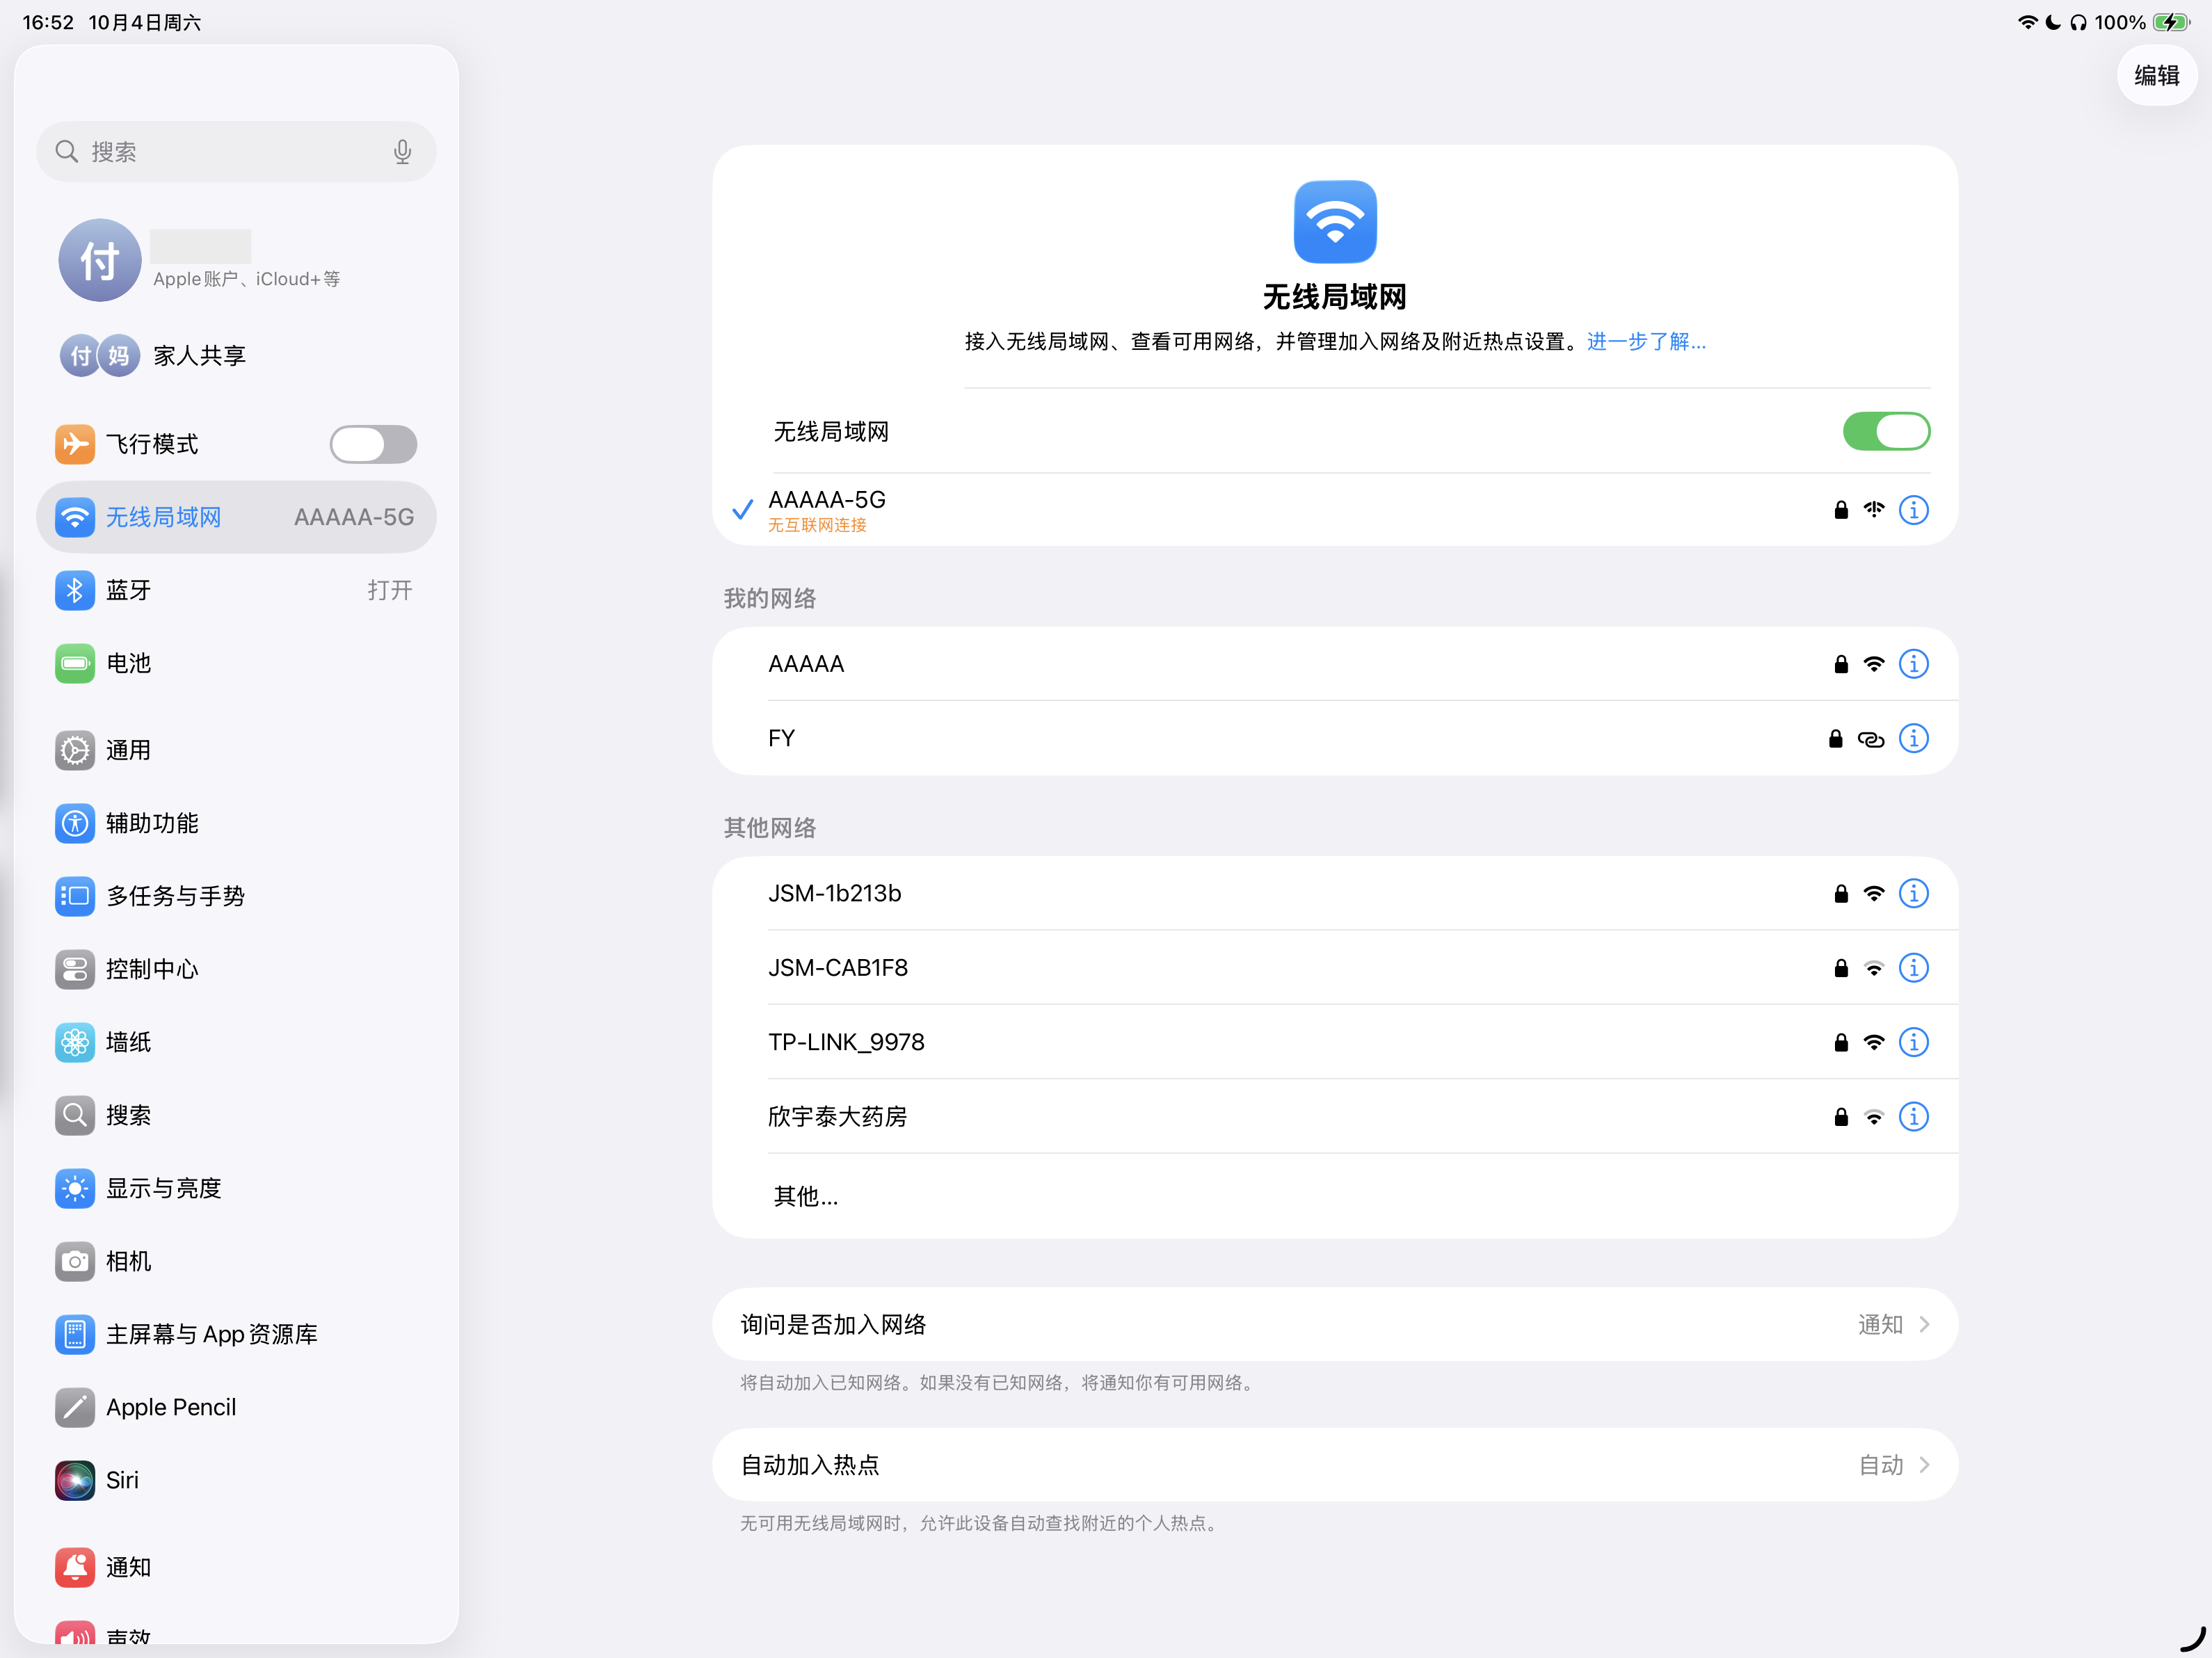Screen dimensions: 2212x1658
Task: Join the JSM-1b213b network
Action: [835, 893]
